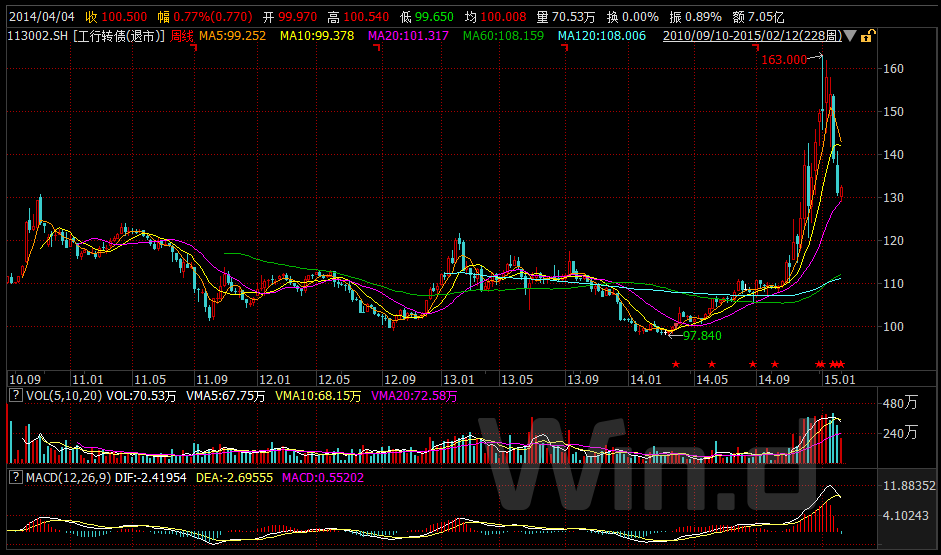941x555 pixels.
Task: Click the DEA:-2.69555 value
Action: (x=235, y=478)
